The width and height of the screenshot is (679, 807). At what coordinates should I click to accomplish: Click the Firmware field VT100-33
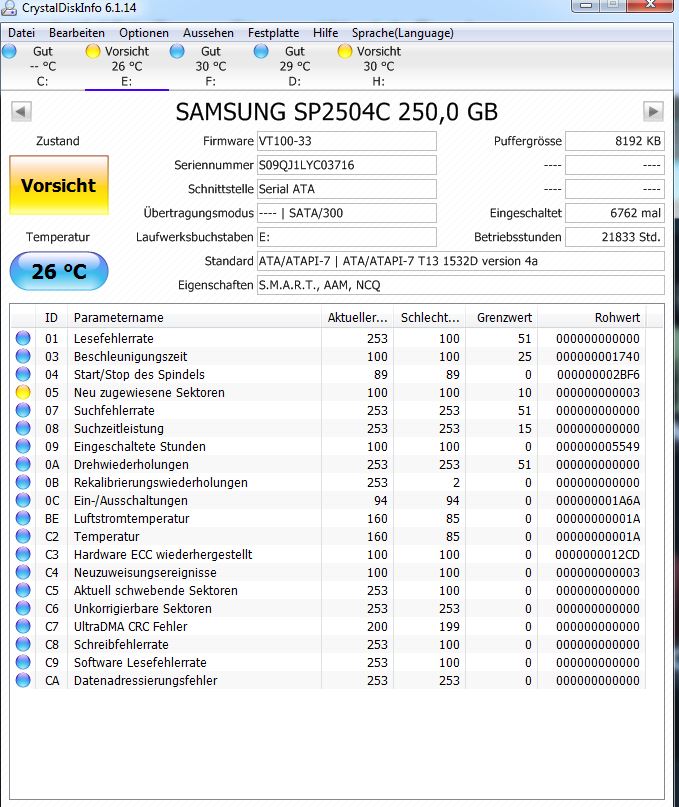tap(346, 141)
